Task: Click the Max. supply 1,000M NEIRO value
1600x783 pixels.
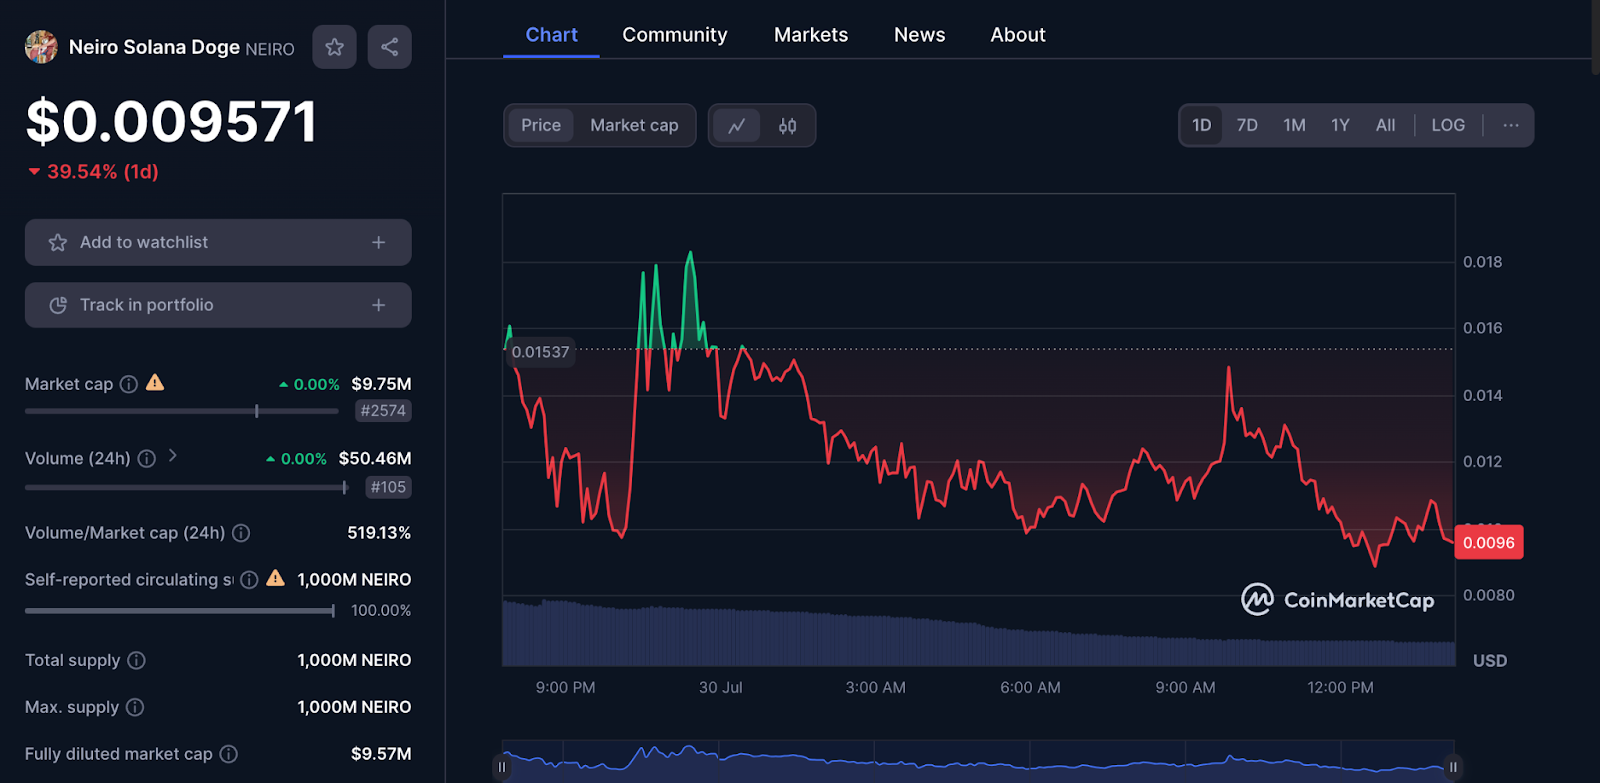Action: pyautogui.click(x=354, y=707)
